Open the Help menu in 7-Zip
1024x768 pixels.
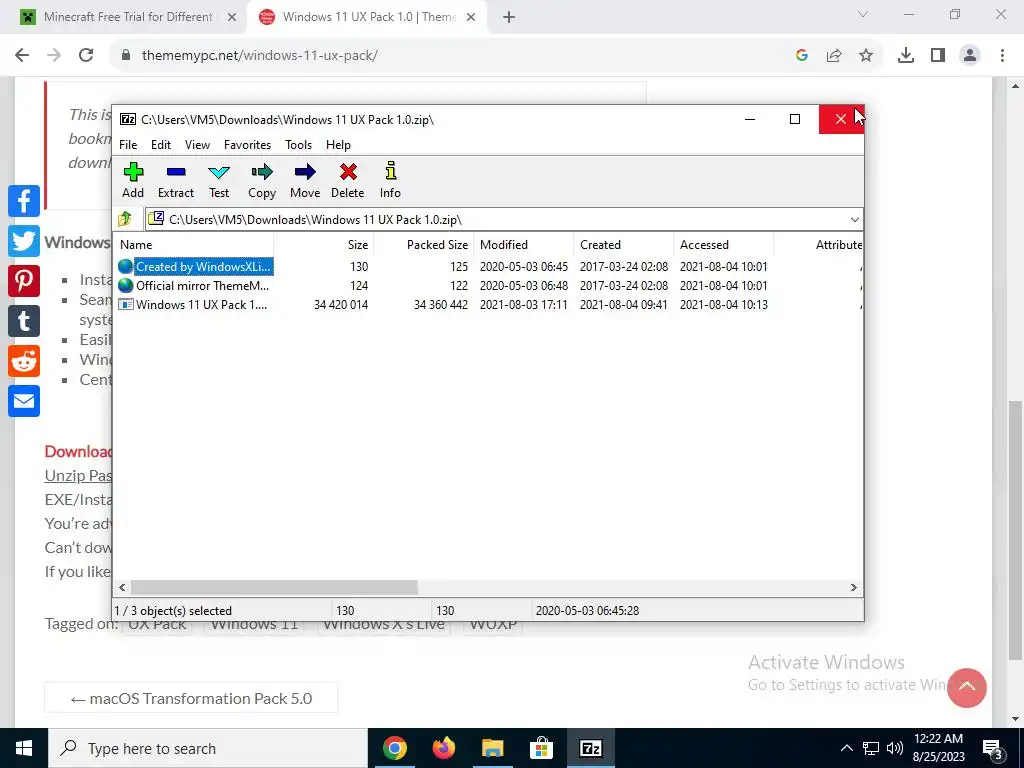338,145
